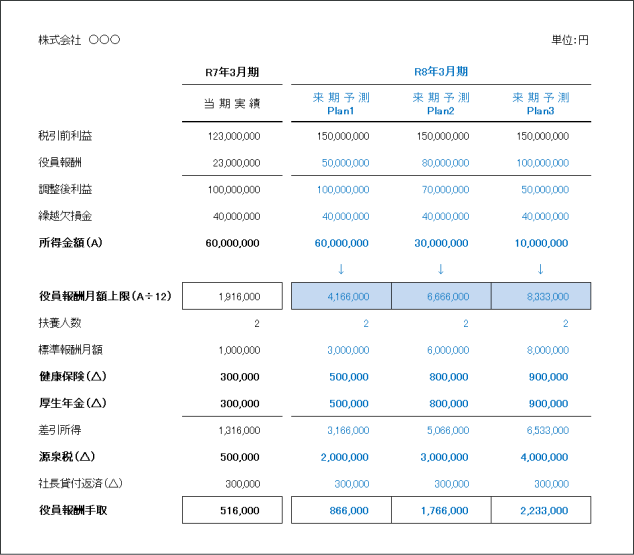Select the 税引前利益 value 123,000,000
This screenshot has height=555, width=634.
[234, 135]
